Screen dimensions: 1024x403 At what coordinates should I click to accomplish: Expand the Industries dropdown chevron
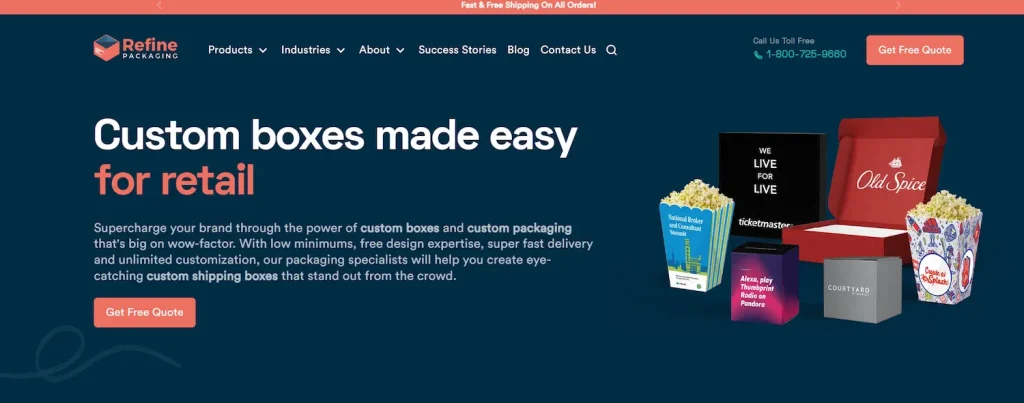[x=340, y=50]
